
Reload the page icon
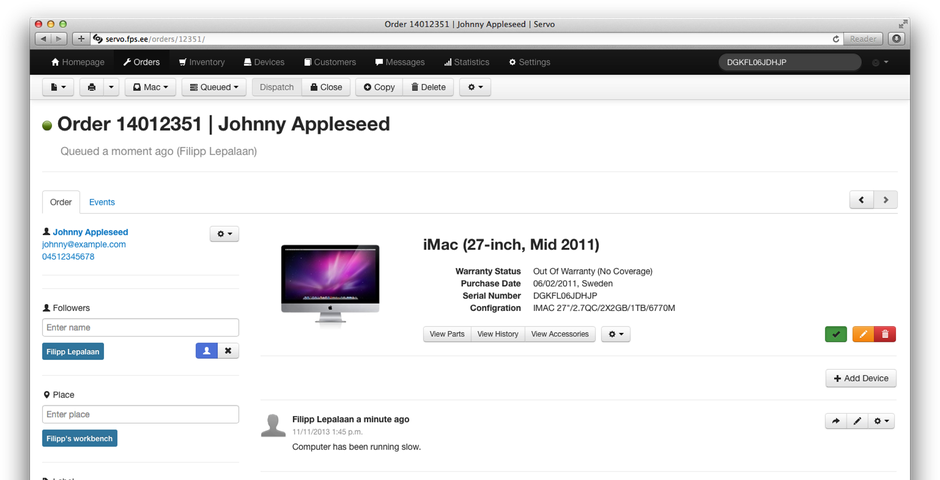click(836, 39)
